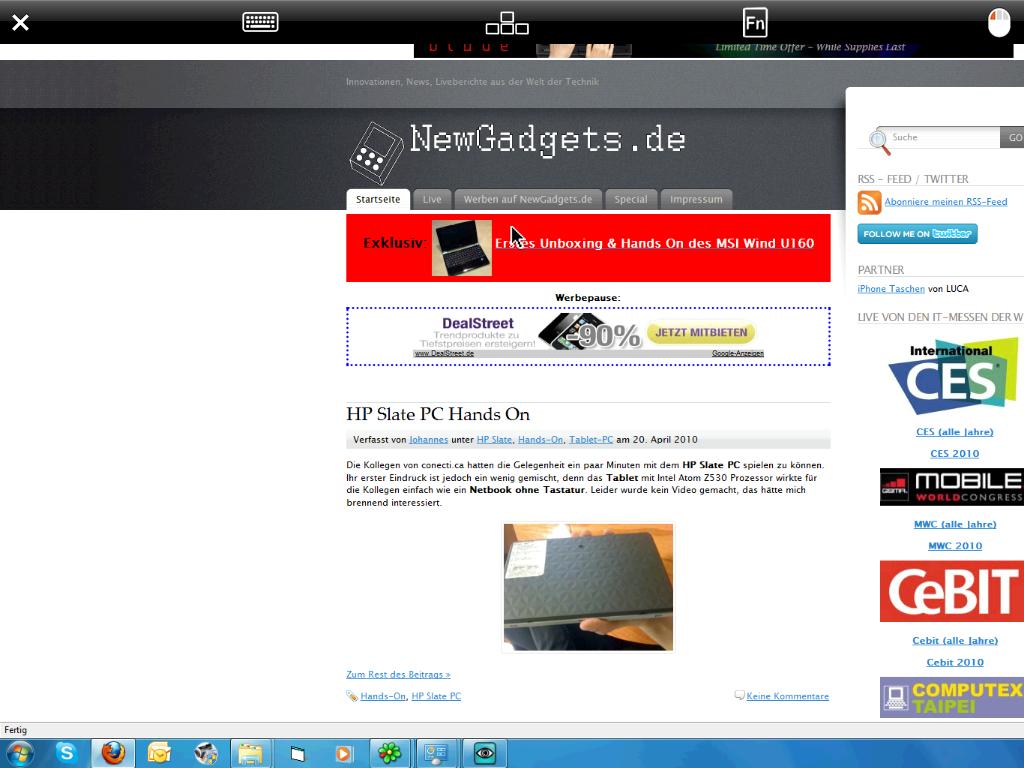Open CES (alle Jahre) link
The width and height of the screenshot is (1024, 768).
(955, 432)
